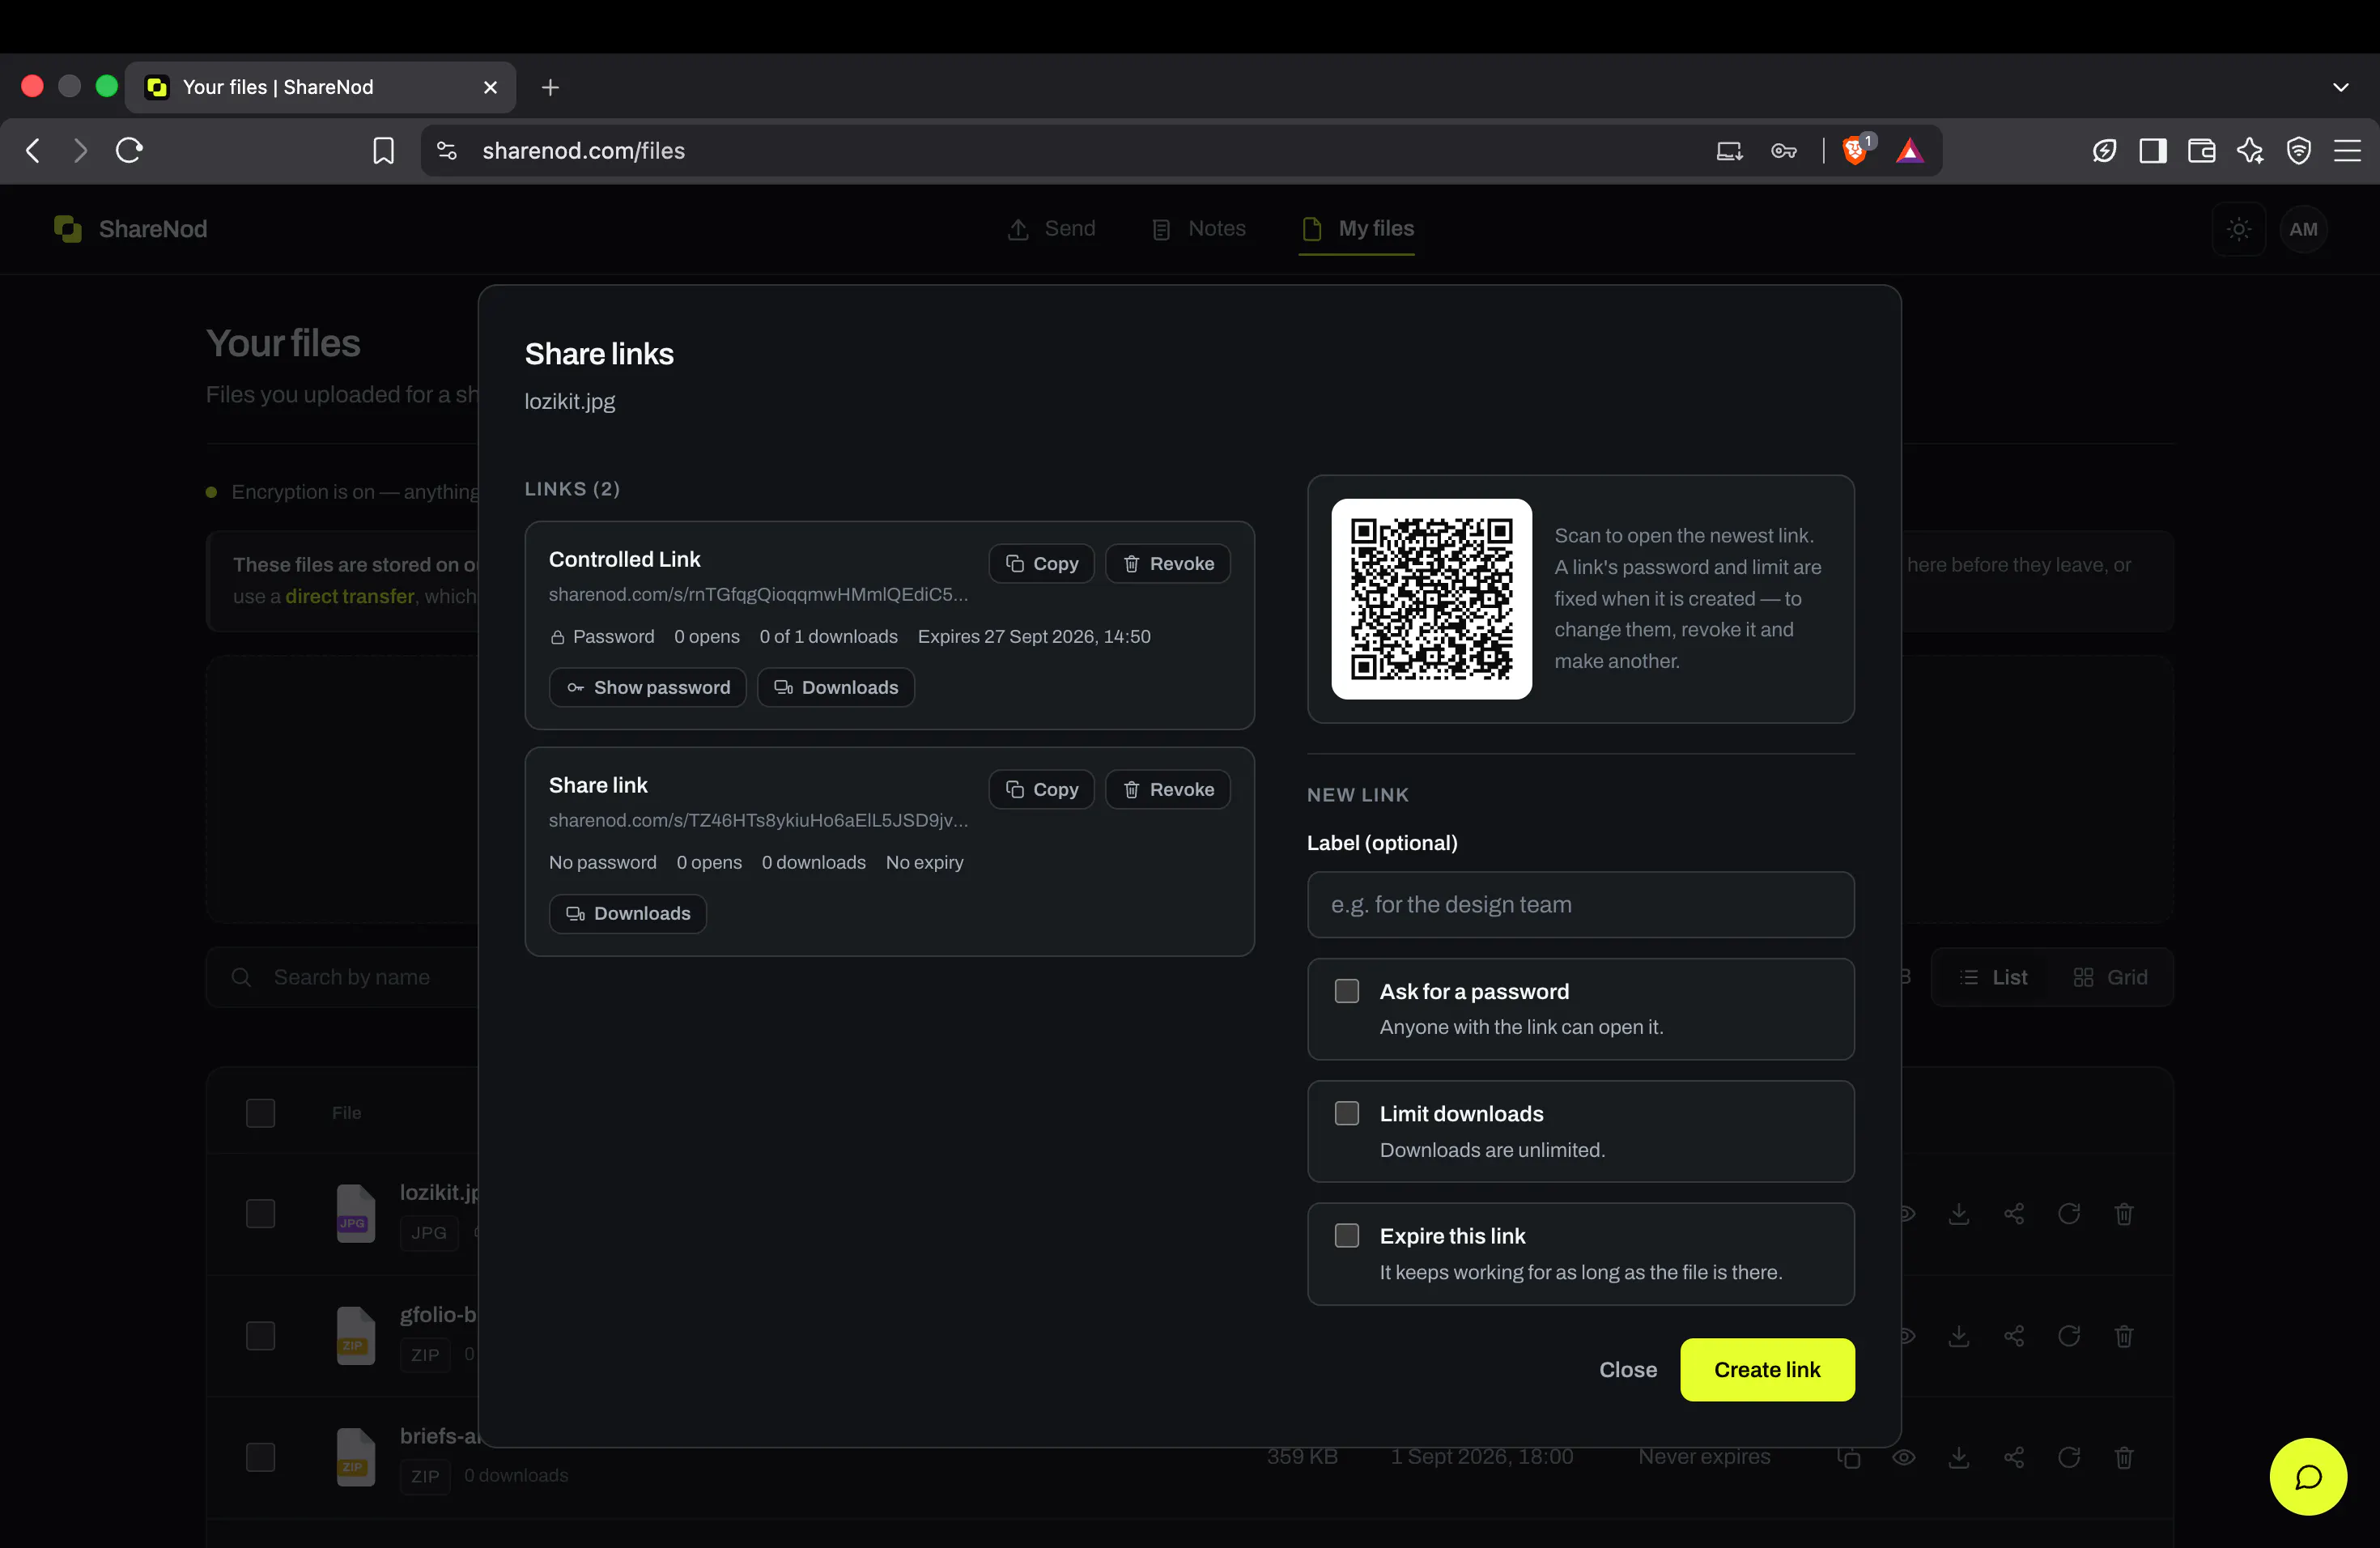Bookmark this page
This screenshot has width=2380, height=1548.
(x=383, y=150)
